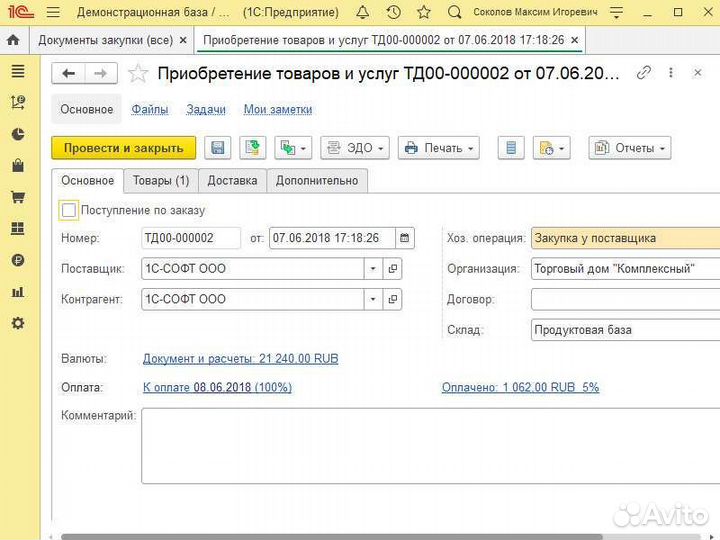This screenshot has height=540, width=720.
Task: Open the settings gear in left sidebar
Action: [17, 324]
